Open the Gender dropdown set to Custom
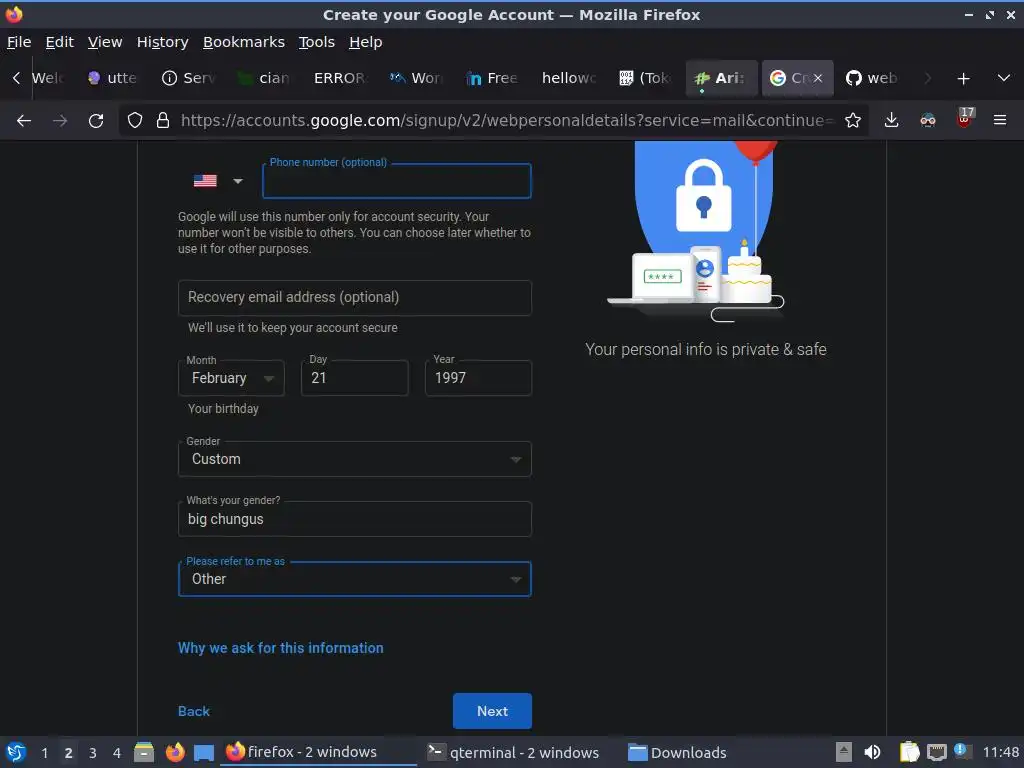Screen dimensions: 1024x768 click(x=355, y=459)
